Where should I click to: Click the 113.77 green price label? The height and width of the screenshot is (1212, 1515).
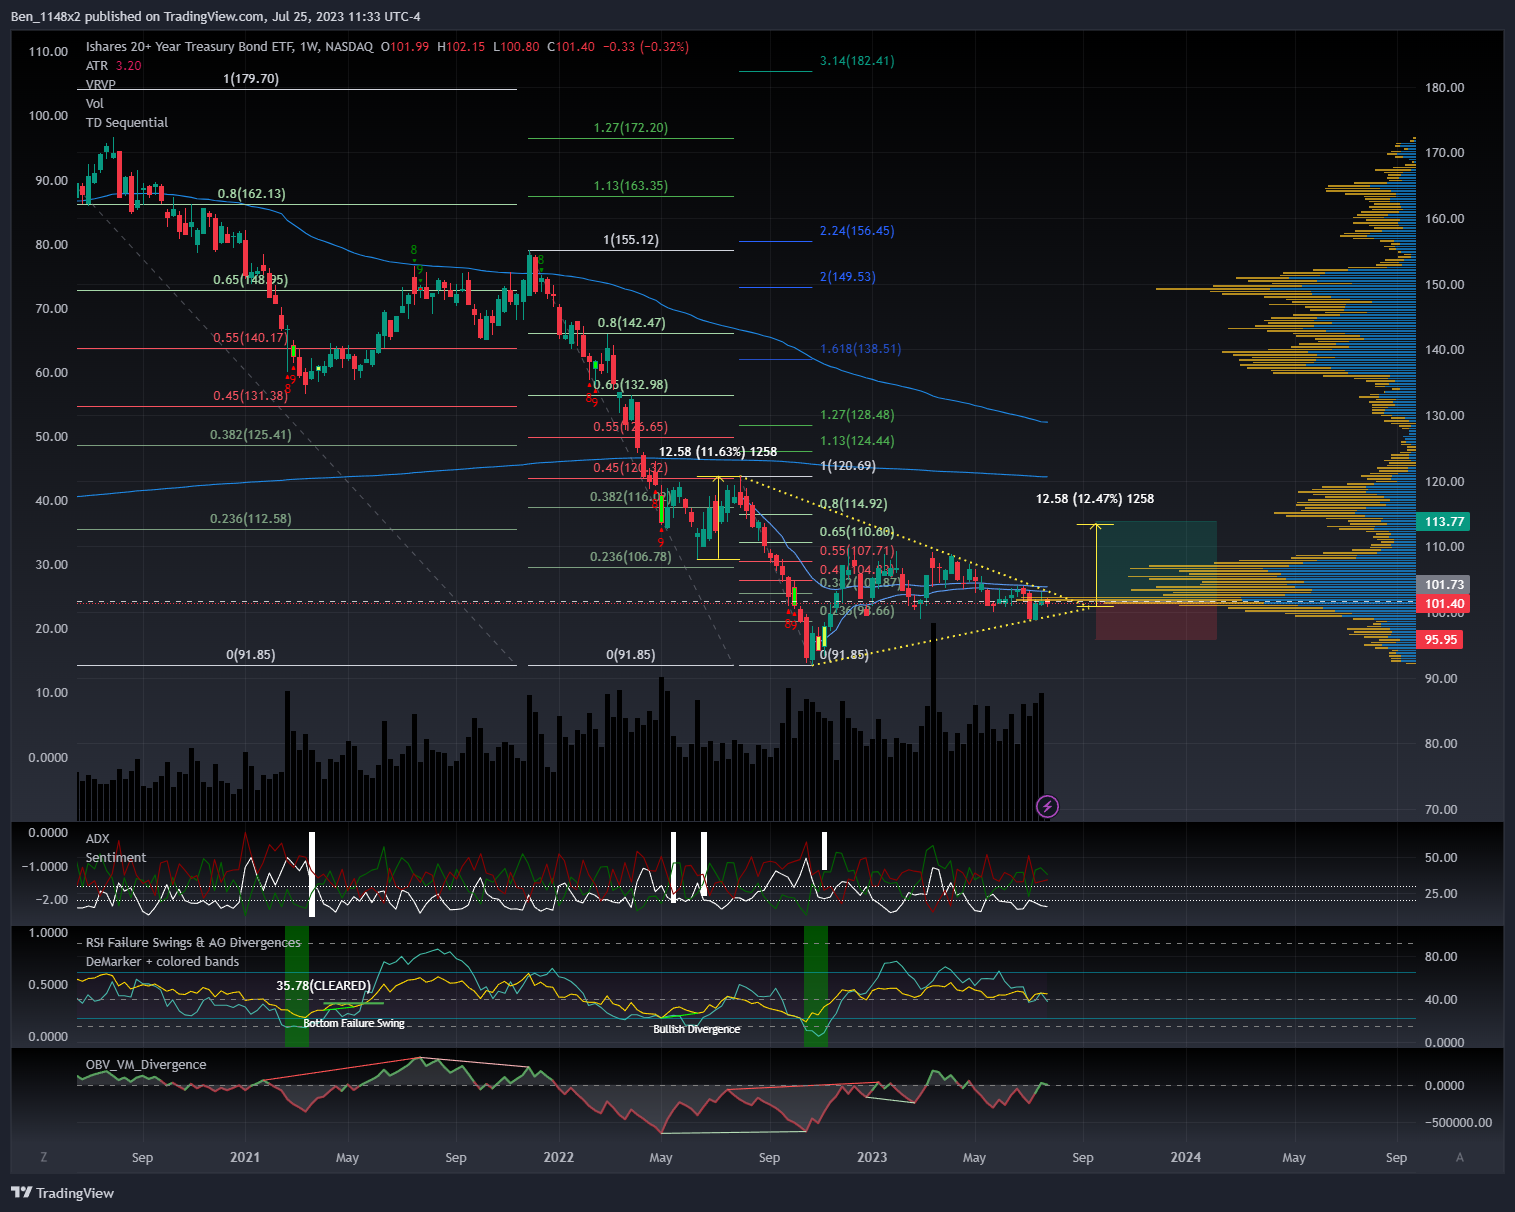[x=1445, y=522]
